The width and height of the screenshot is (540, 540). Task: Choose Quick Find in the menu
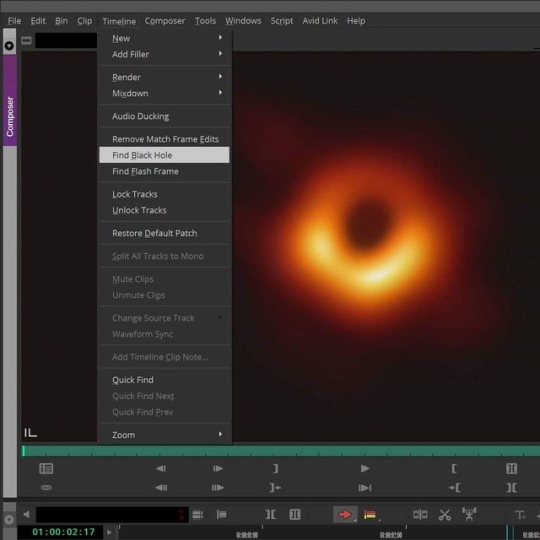click(x=165, y=380)
